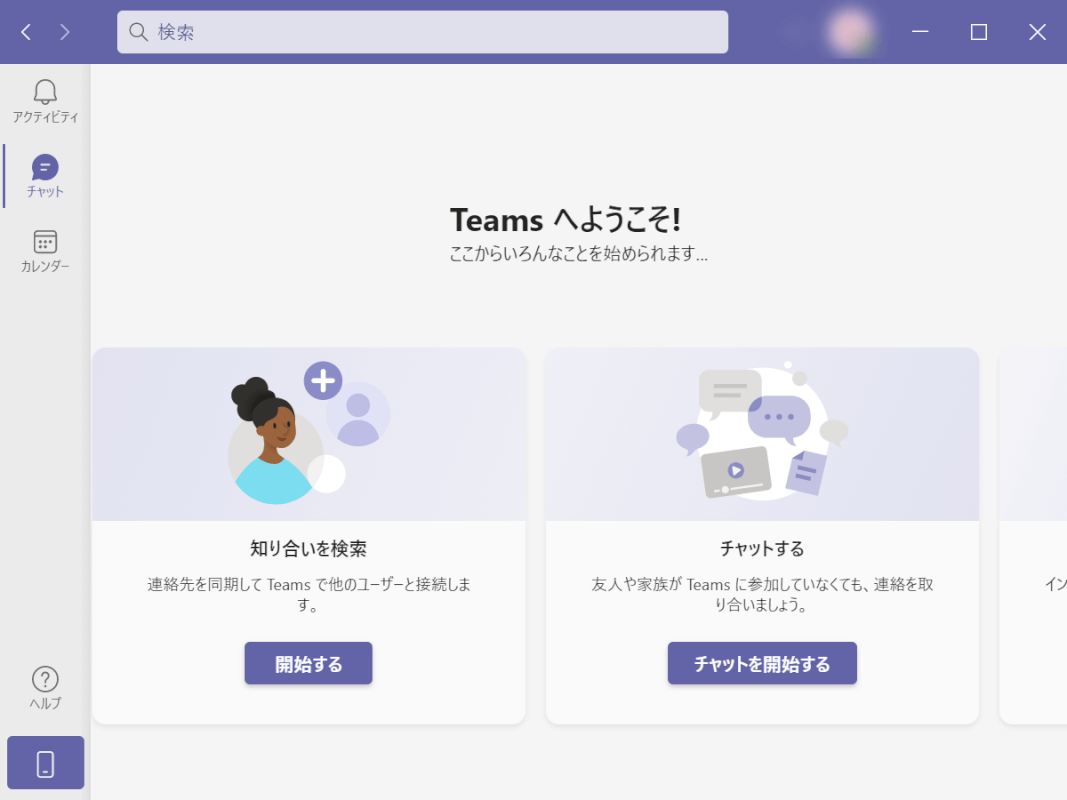Go forward with the right arrow
This screenshot has width=1067, height=800.
point(65,32)
